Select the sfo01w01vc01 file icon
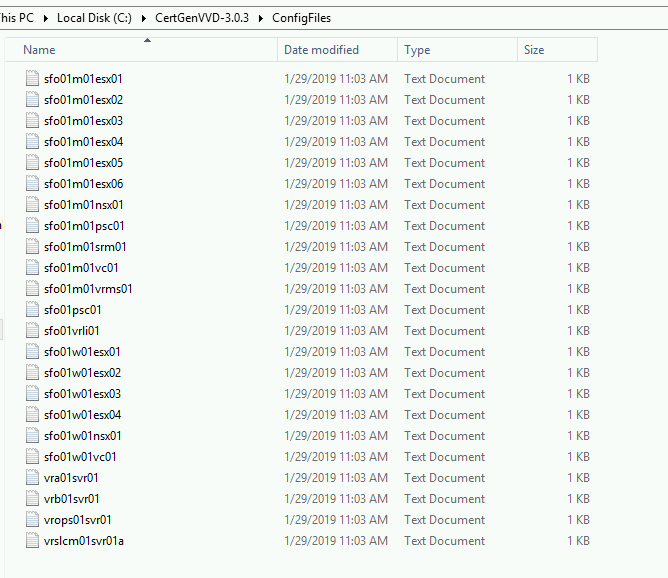Image resolution: width=668 pixels, height=578 pixels. (33, 457)
